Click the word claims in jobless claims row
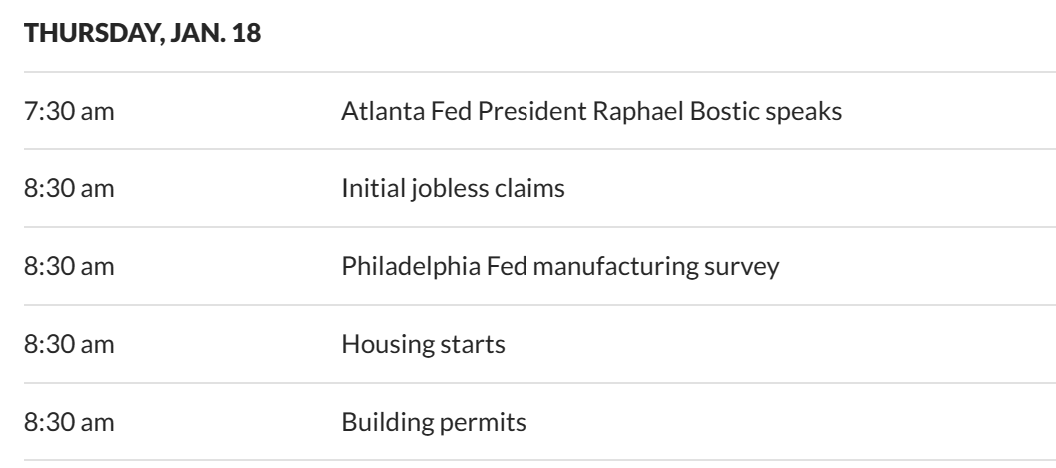Screen dimensions: 1056x468 pos(537,188)
